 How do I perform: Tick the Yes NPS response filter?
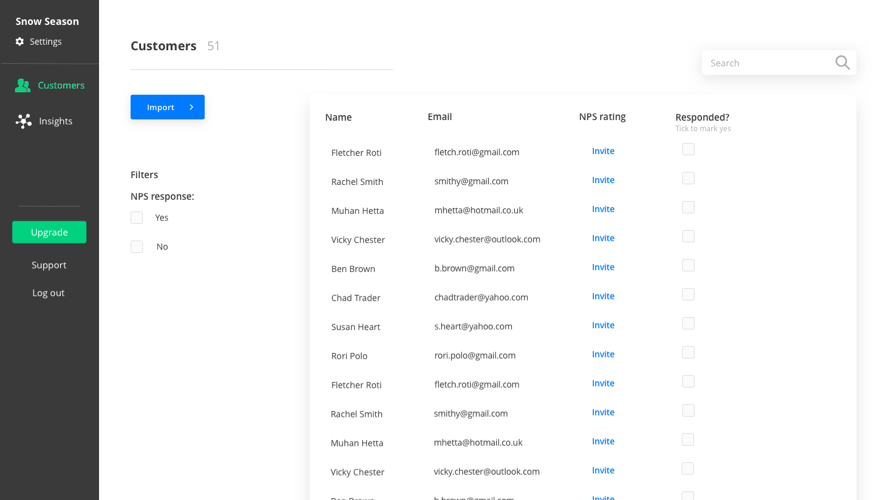pos(137,218)
